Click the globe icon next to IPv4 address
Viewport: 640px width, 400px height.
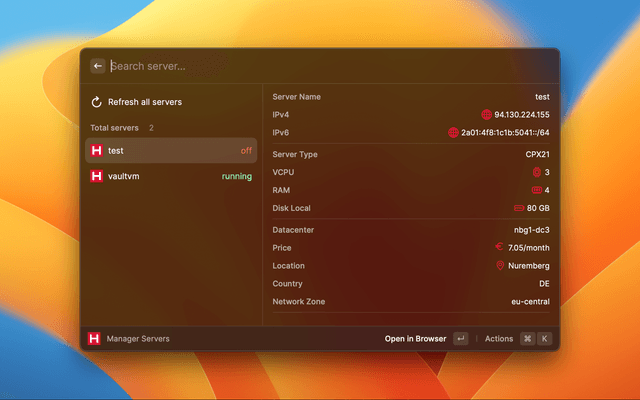pyautogui.click(x=486, y=115)
